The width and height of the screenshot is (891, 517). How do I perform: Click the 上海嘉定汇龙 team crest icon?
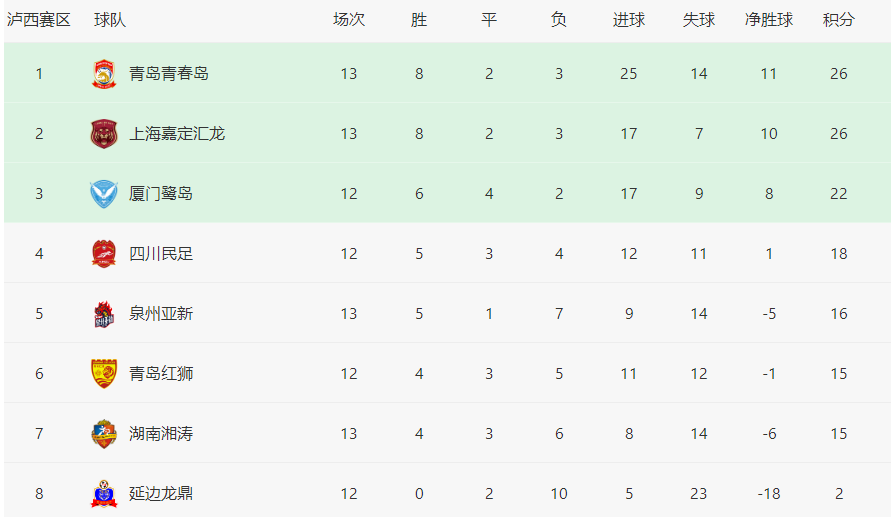(x=104, y=134)
